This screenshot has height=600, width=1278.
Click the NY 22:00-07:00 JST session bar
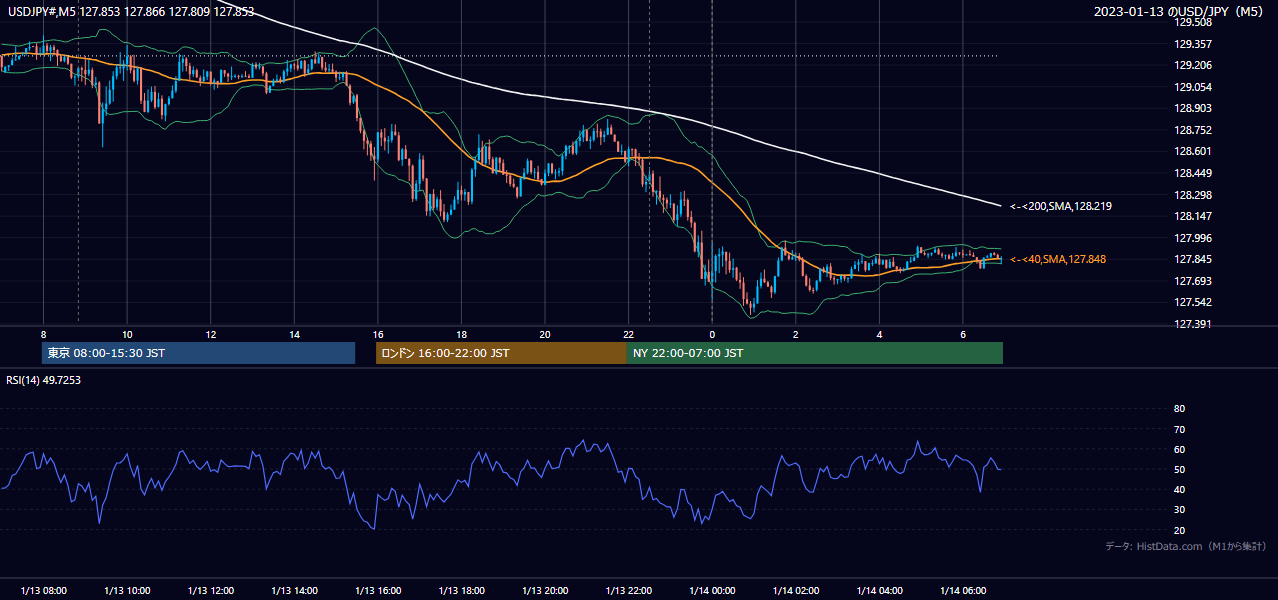click(x=815, y=353)
